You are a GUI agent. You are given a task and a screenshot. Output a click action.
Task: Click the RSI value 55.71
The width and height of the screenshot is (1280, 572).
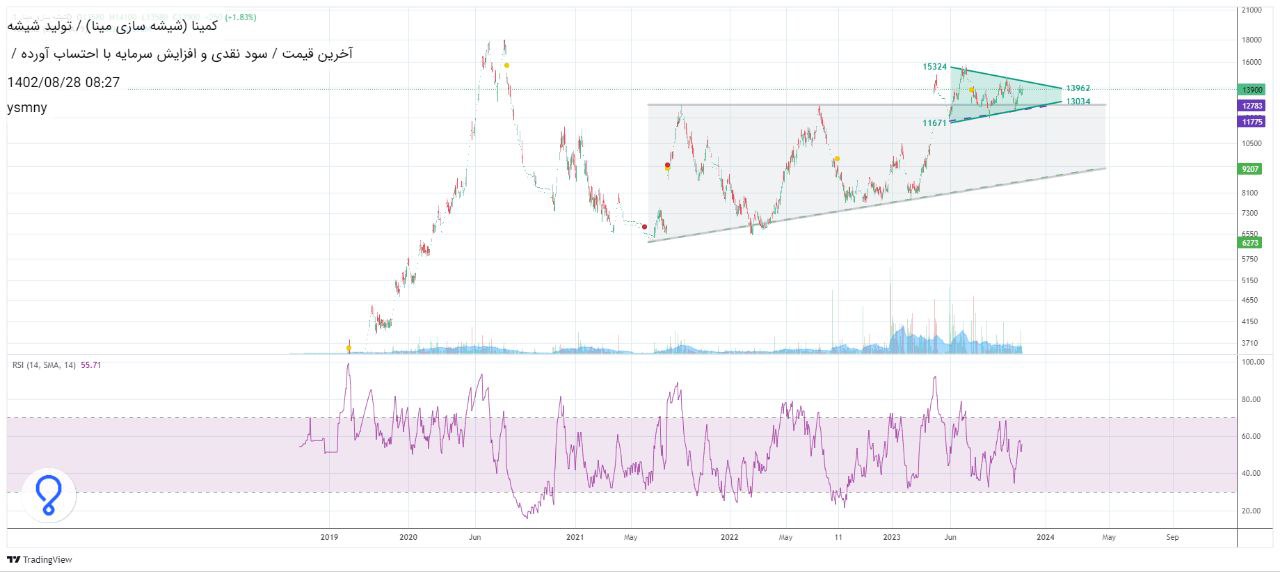coord(91,365)
